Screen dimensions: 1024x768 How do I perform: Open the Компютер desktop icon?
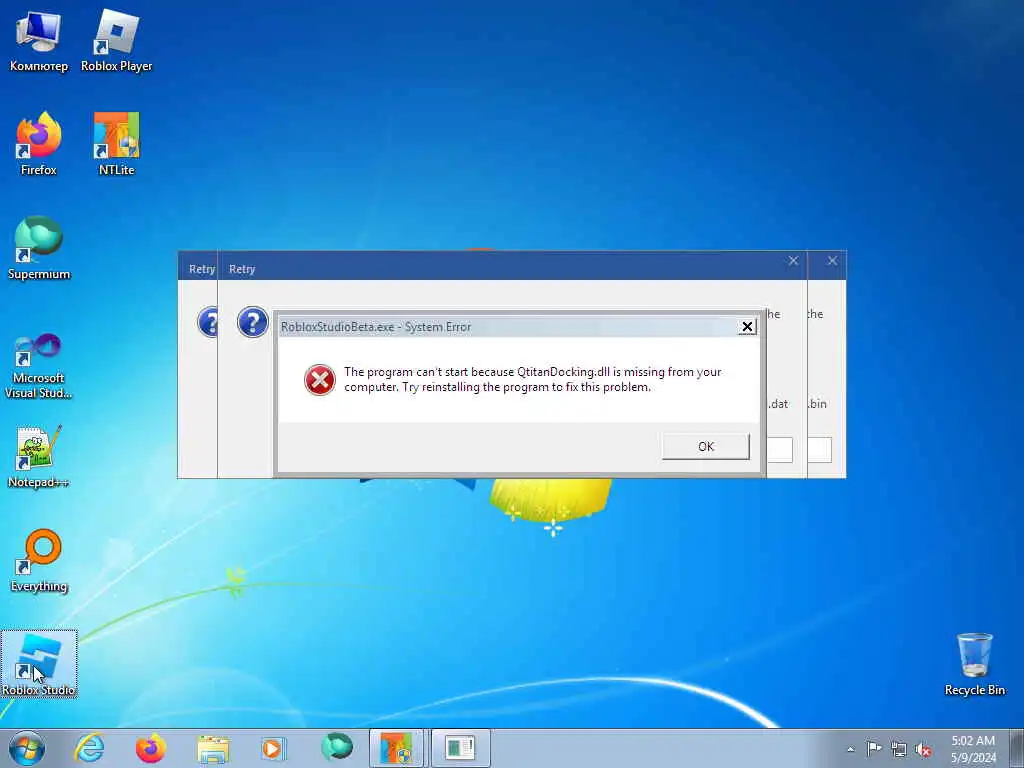pos(39,42)
